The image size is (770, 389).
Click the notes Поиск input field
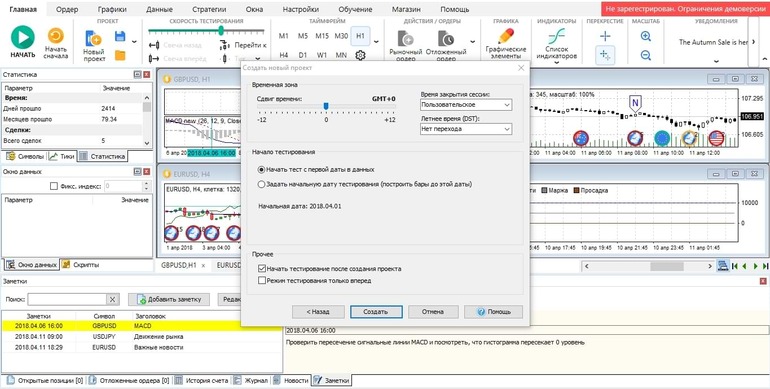tap(67, 299)
